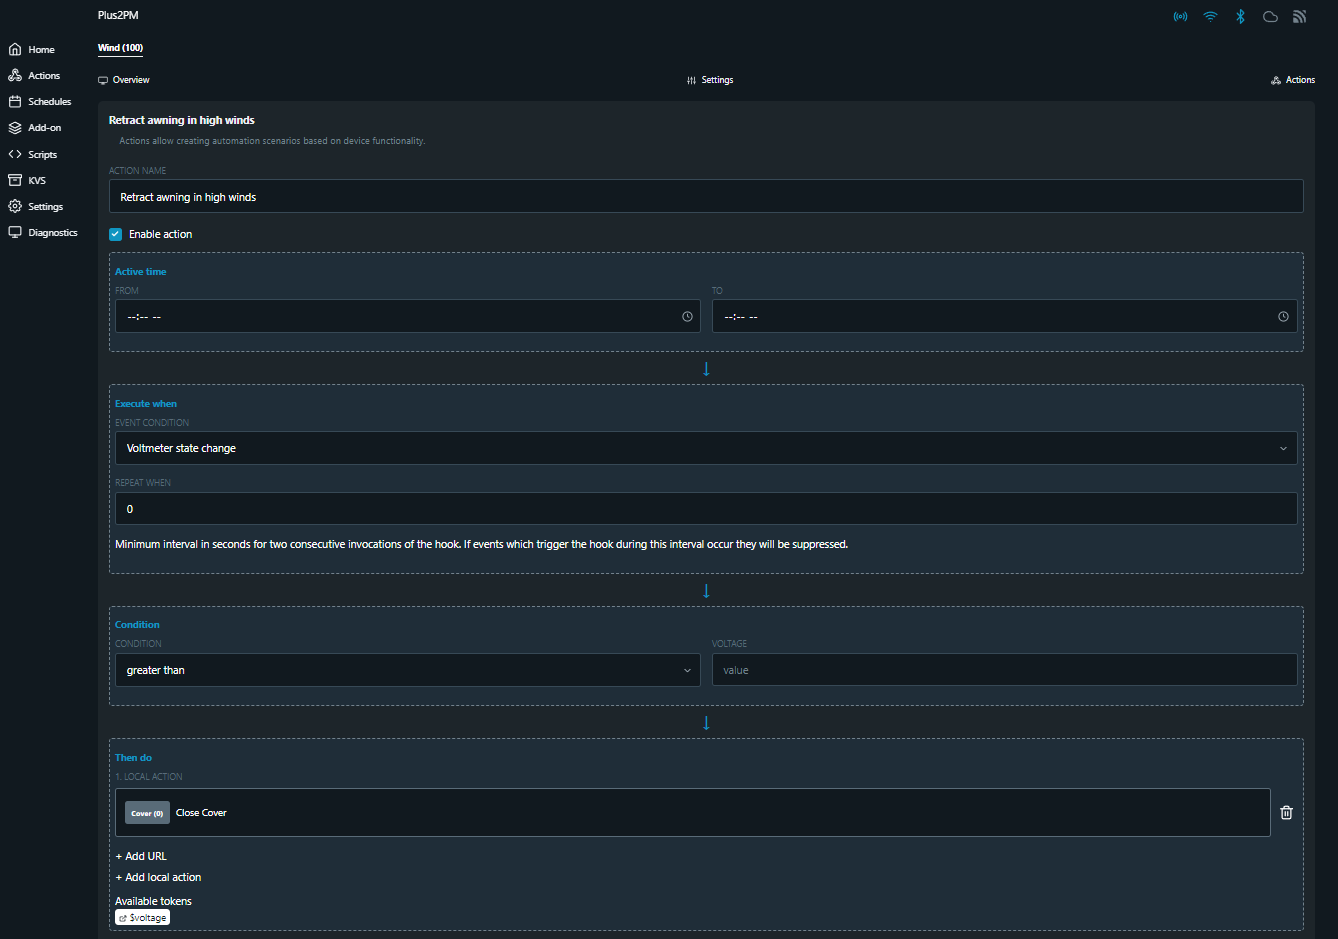
Task: Click the Action Name text field
Action: coord(705,197)
